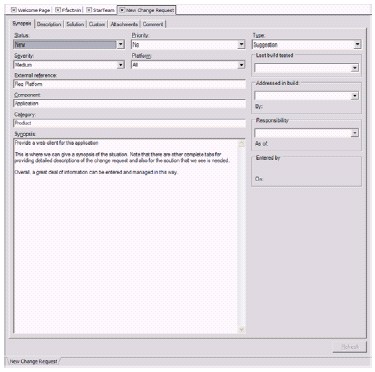
Task: Open the Custom tab
Action: 97,24
